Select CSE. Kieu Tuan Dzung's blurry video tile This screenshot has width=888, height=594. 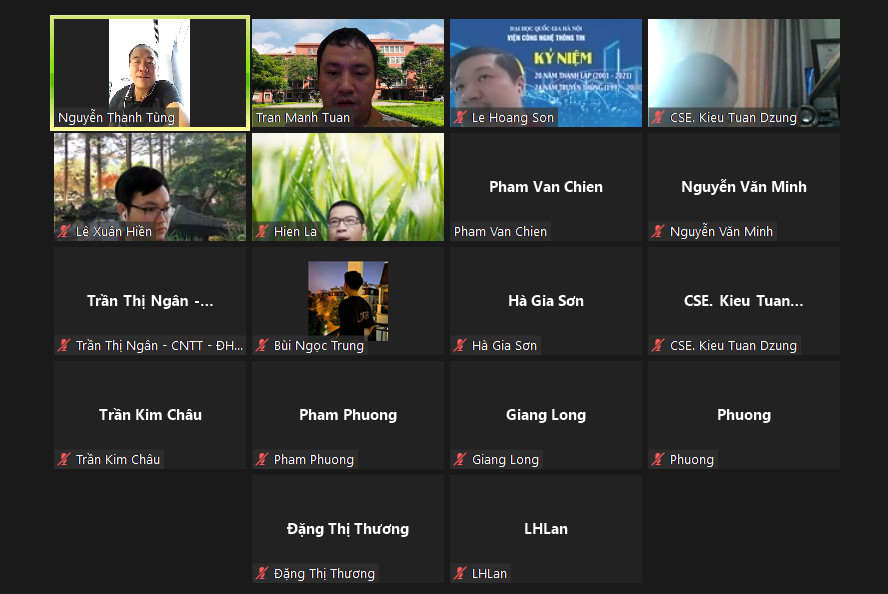point(744,73)
